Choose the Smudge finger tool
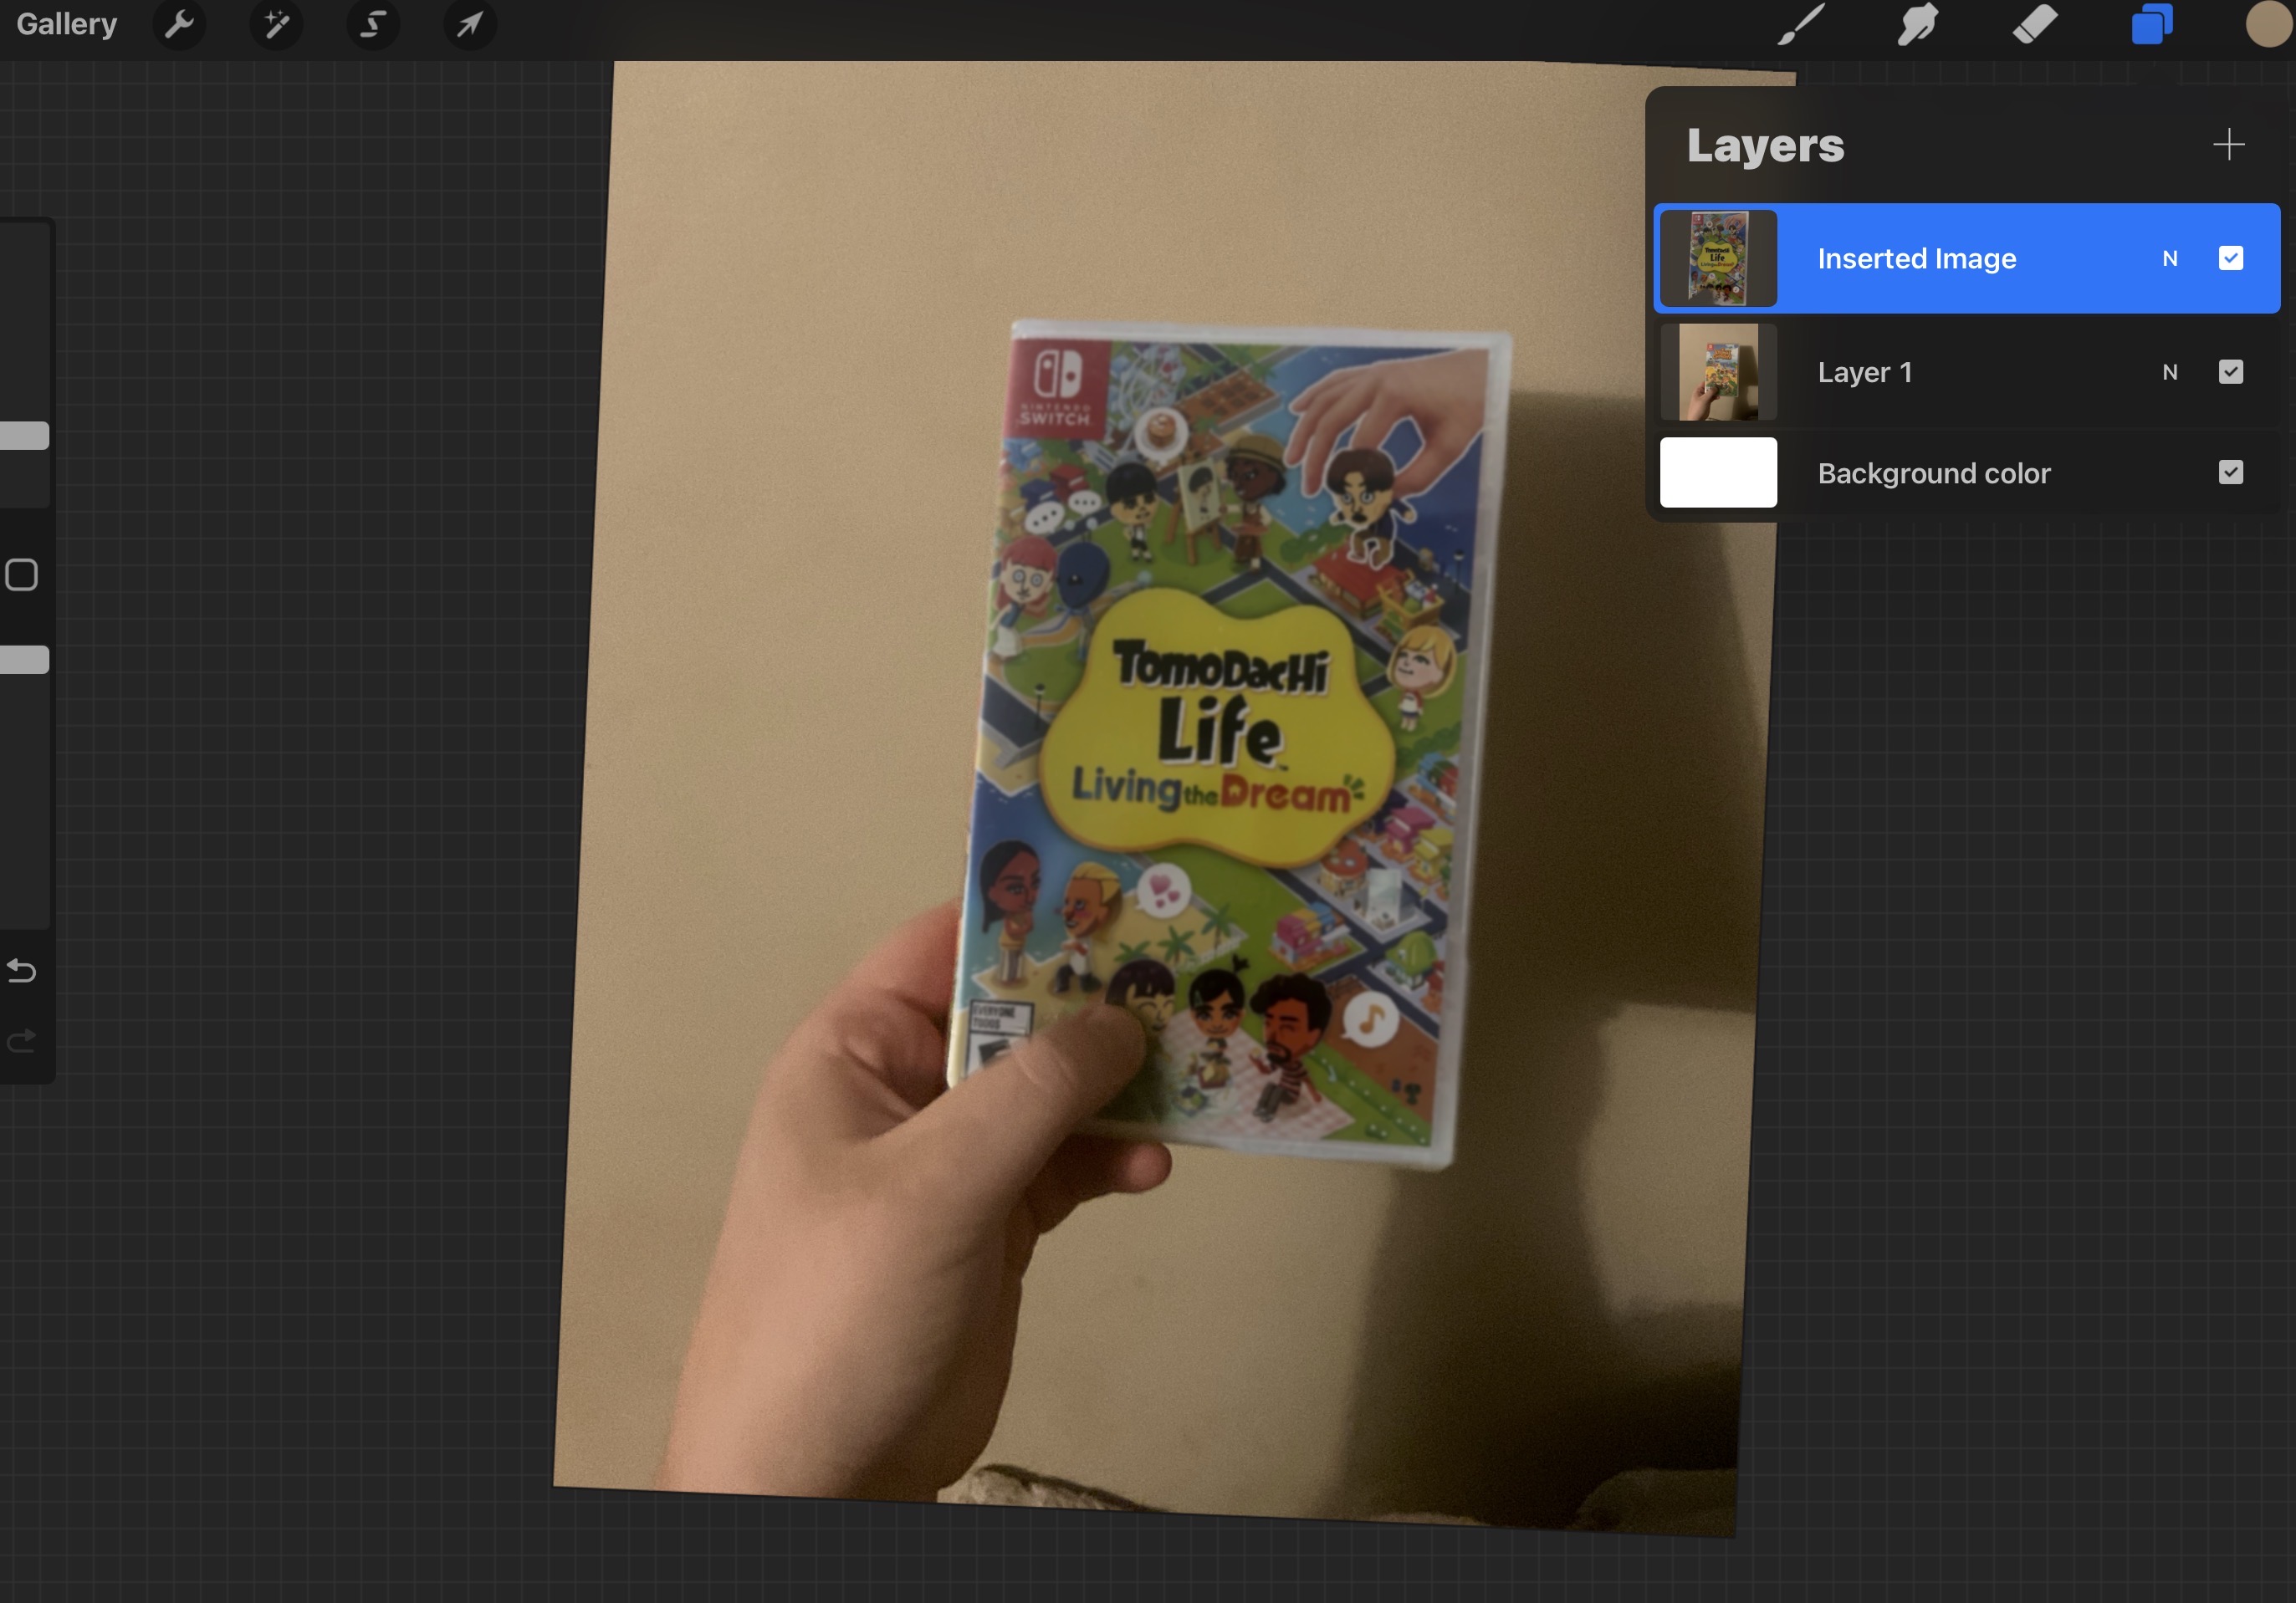 pyautogui.click(x=1917, y=24)
